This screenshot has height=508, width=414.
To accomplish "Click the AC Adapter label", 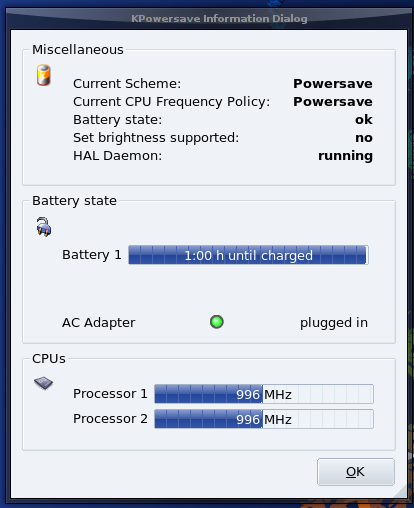I will click(99, 323).
